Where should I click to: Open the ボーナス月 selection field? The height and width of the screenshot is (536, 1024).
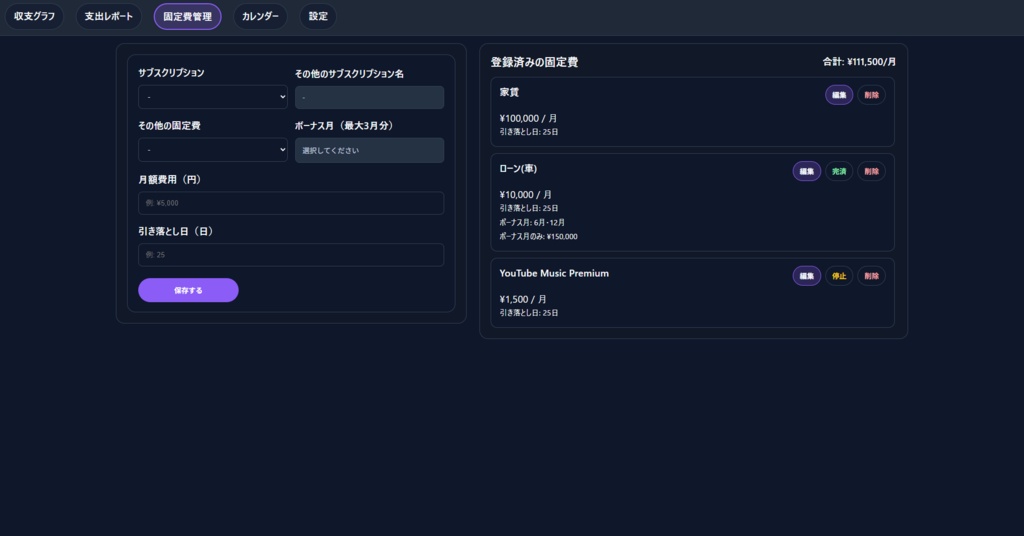tap(370, 150)
